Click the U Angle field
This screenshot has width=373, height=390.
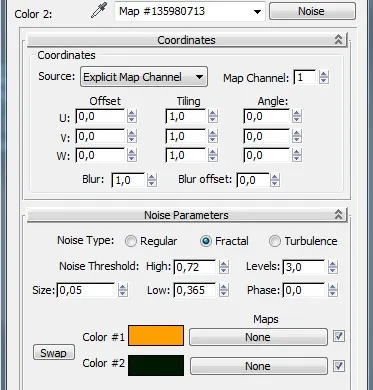[266, 116]
